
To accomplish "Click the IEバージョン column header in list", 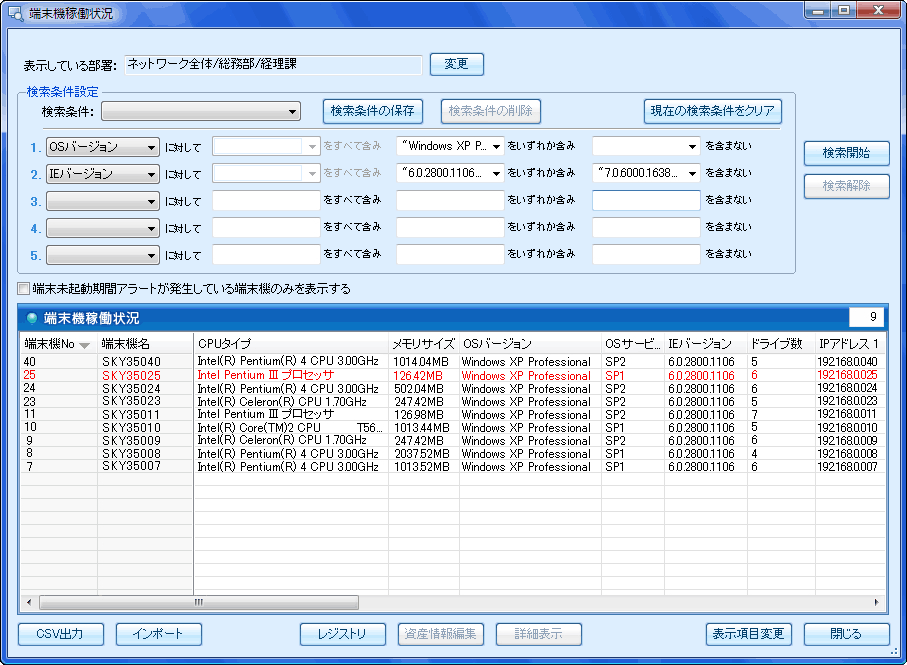I will point(706,344).
